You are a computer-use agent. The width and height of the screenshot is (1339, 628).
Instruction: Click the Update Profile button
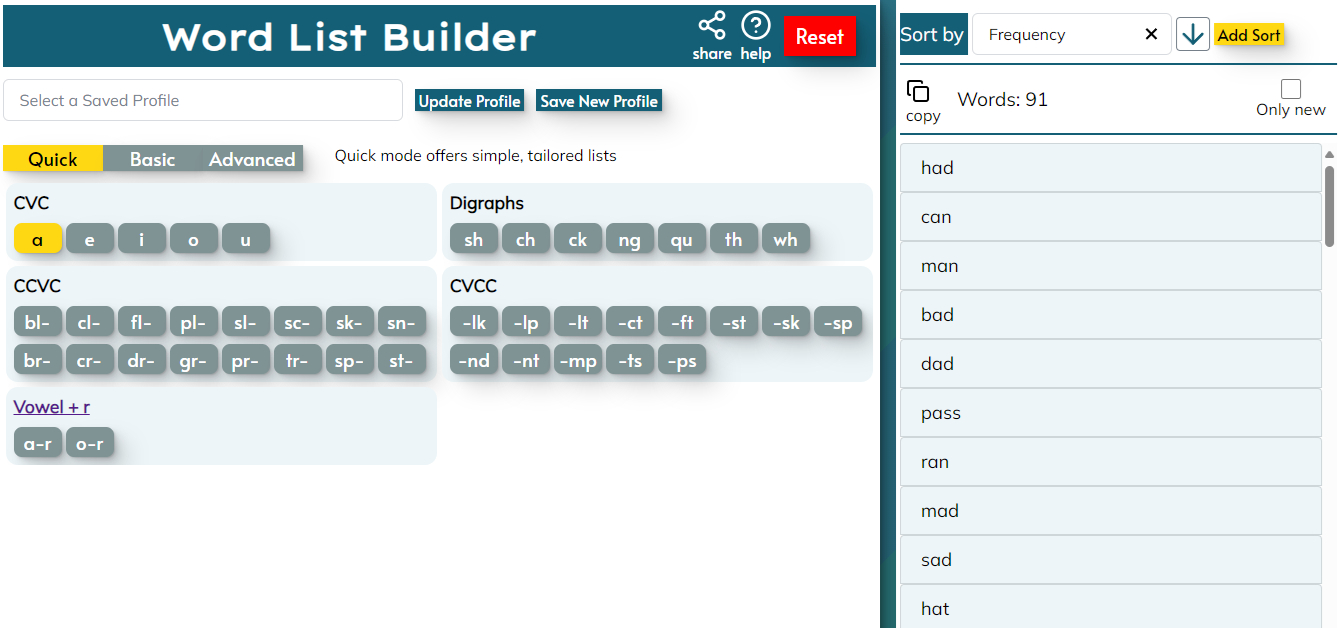469,101
